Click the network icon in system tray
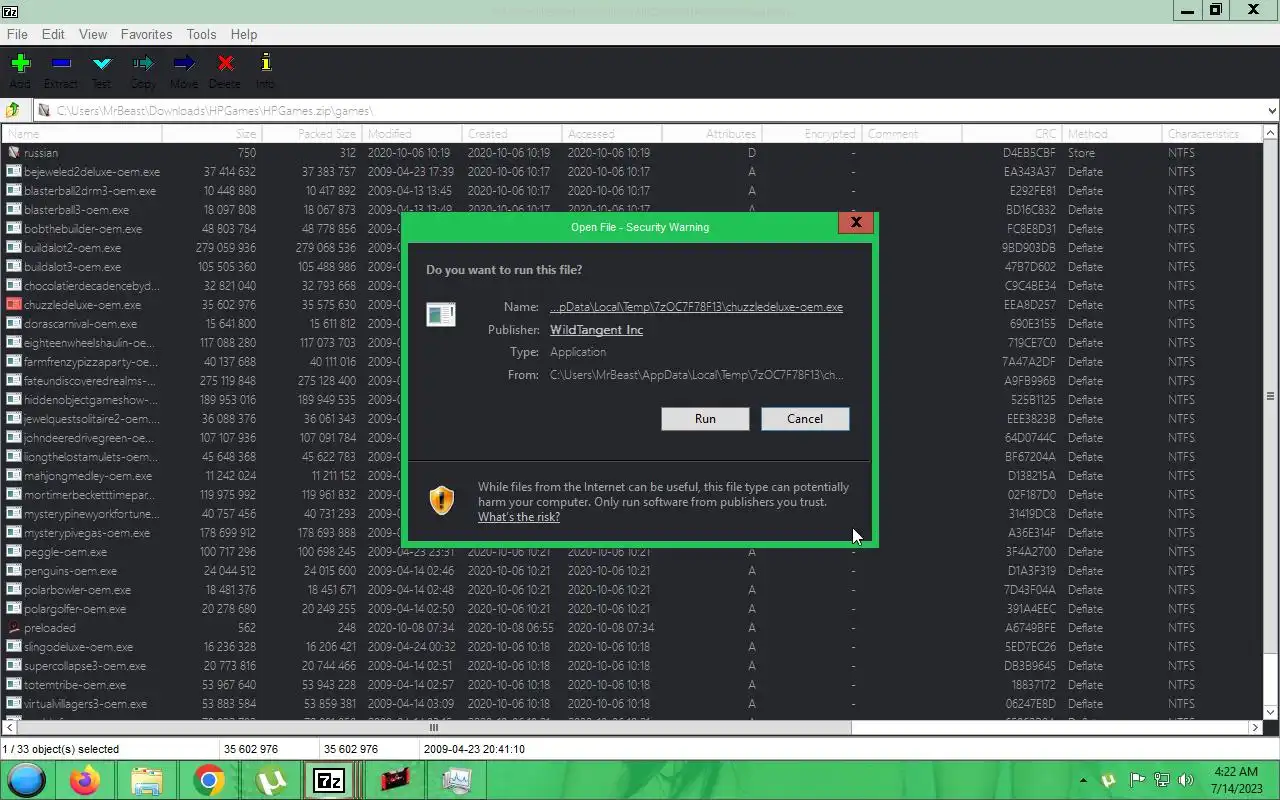This screenshot has height=800, width=1280. pos(1162,780)
